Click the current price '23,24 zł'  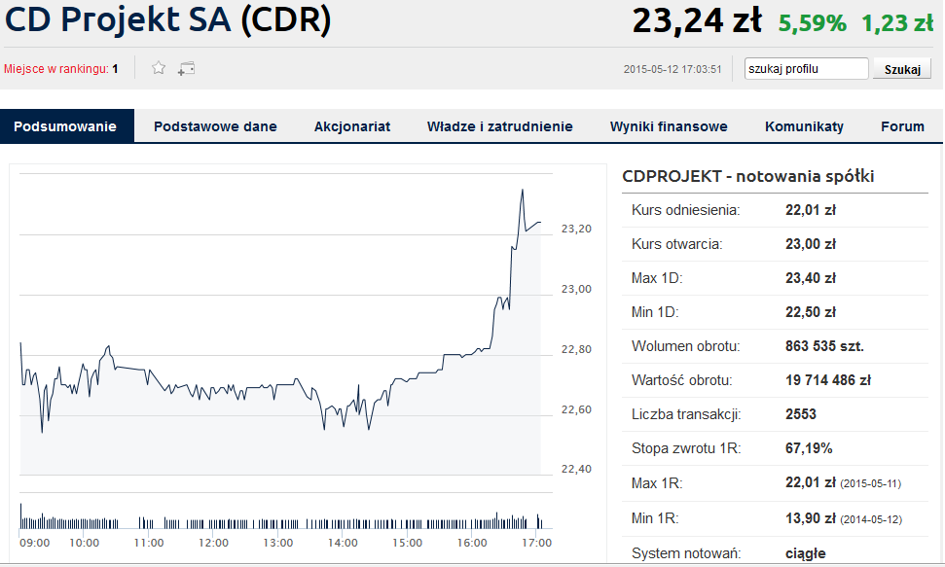click(x=697, y=20)
